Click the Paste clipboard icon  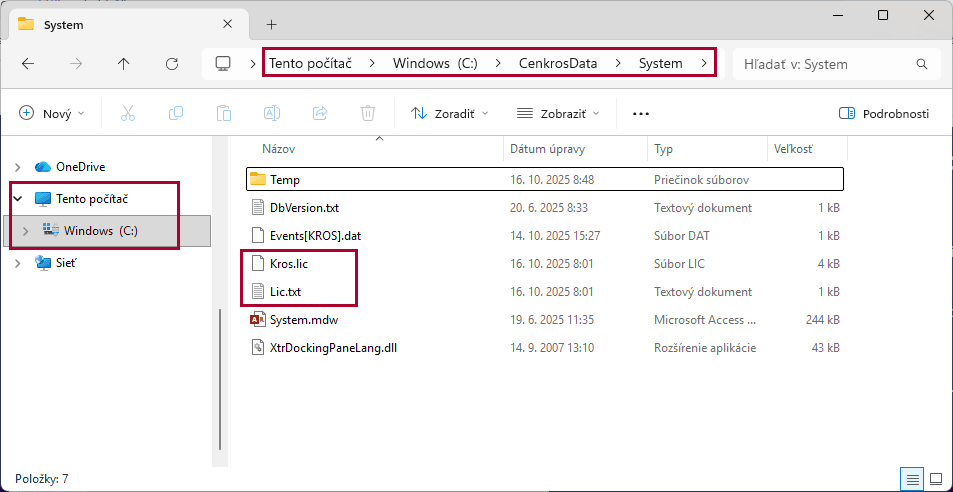tap(224, 113)
